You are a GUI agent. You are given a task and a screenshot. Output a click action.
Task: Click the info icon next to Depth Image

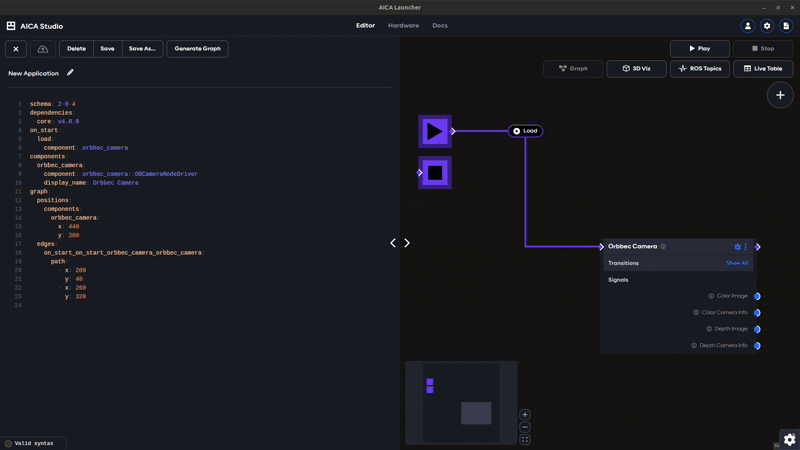[709, 329]
